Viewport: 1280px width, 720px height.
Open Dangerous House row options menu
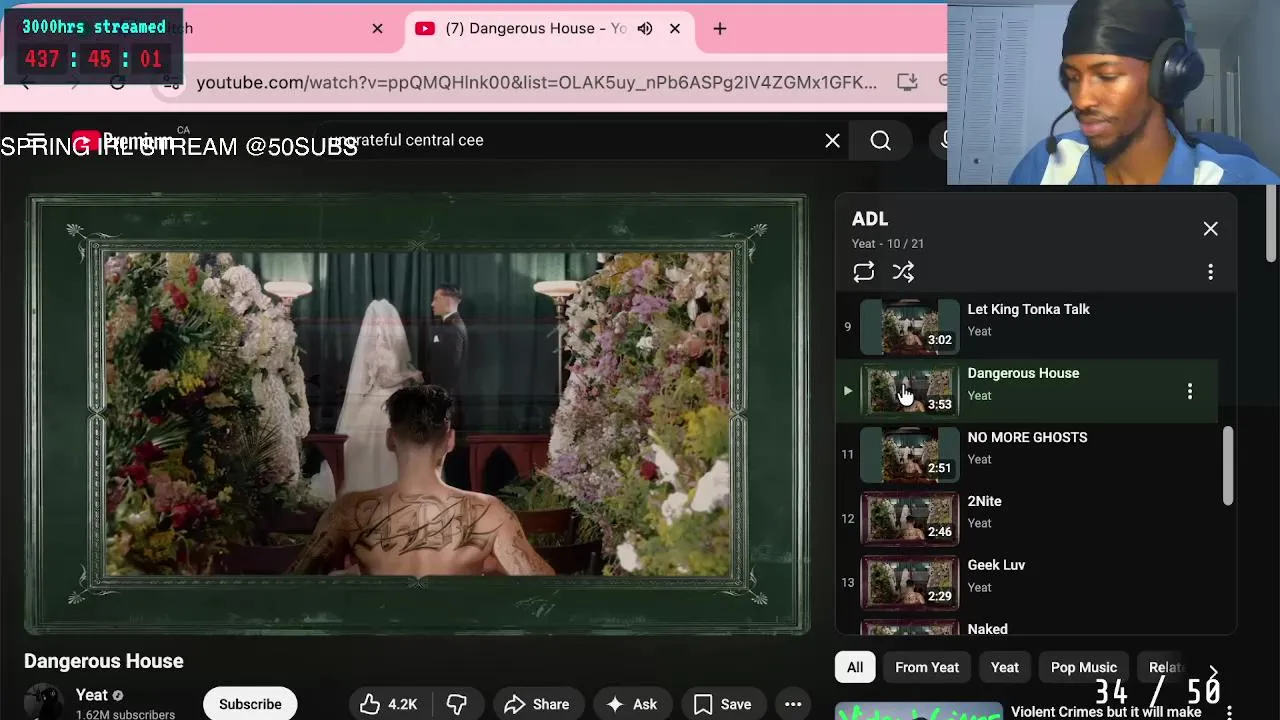[1189, 392]
